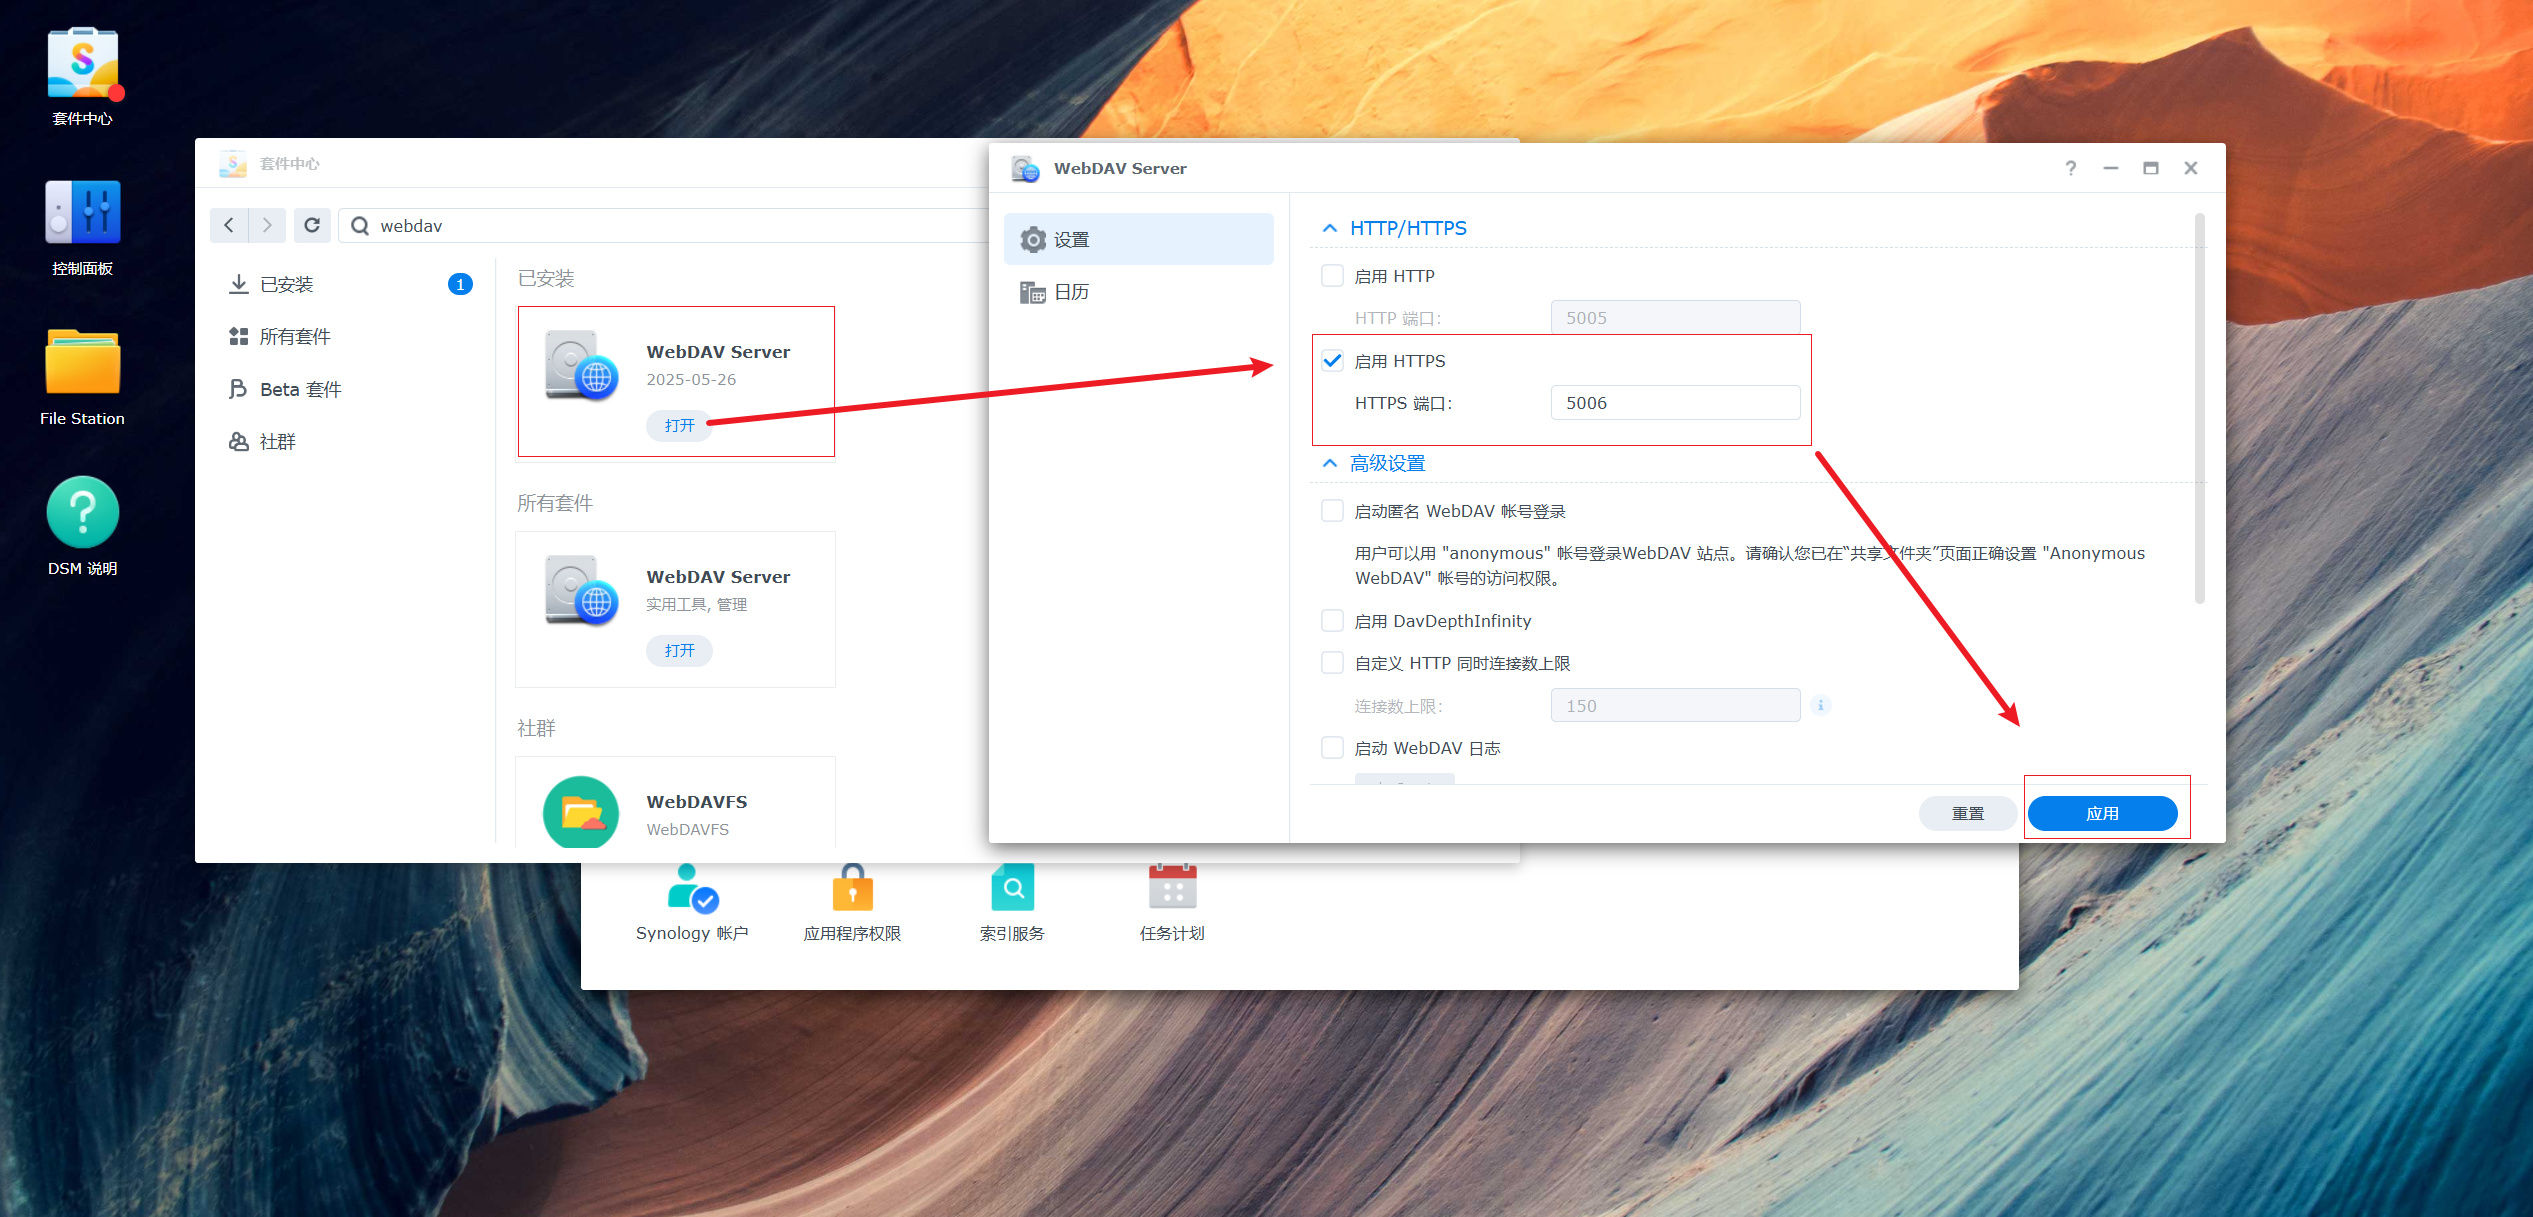Screen dimensions: 2533x1217
Task: Click the installed WebDAV Server title
Action: [718, 352]
